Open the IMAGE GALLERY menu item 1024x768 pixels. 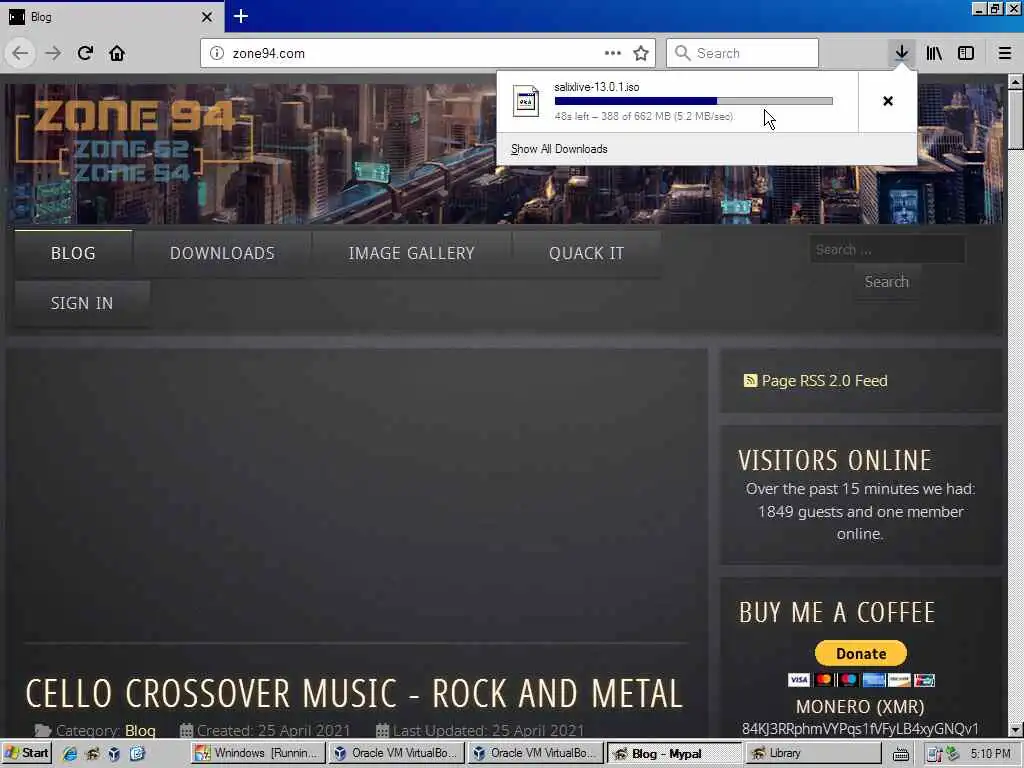tap(411, 253)
